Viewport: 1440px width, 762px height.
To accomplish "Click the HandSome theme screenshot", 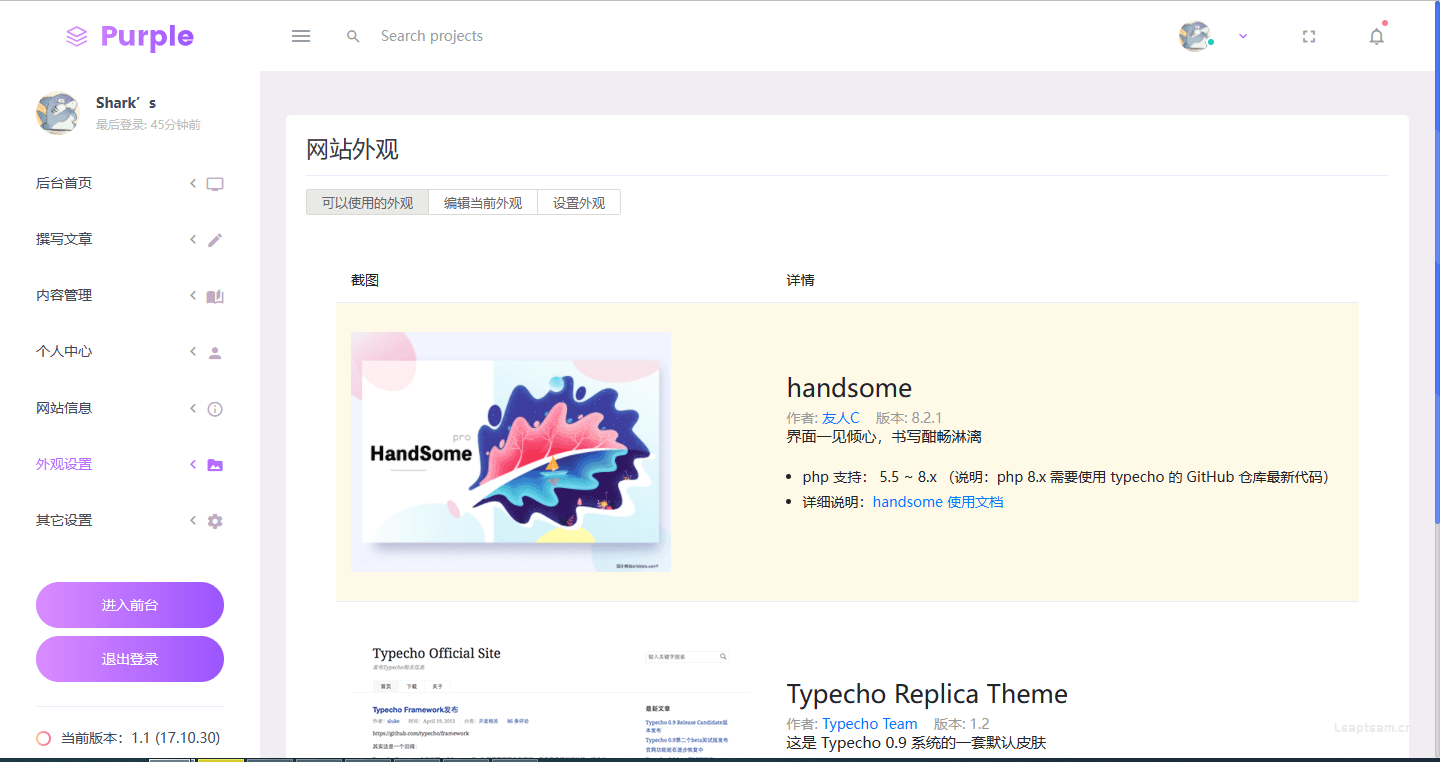I will tap(511, 452).
